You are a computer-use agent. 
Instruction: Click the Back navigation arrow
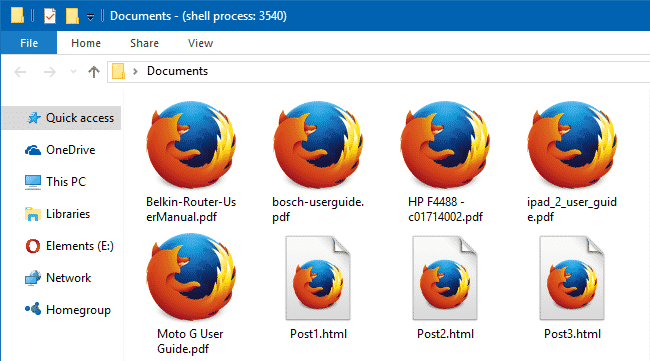20,72
